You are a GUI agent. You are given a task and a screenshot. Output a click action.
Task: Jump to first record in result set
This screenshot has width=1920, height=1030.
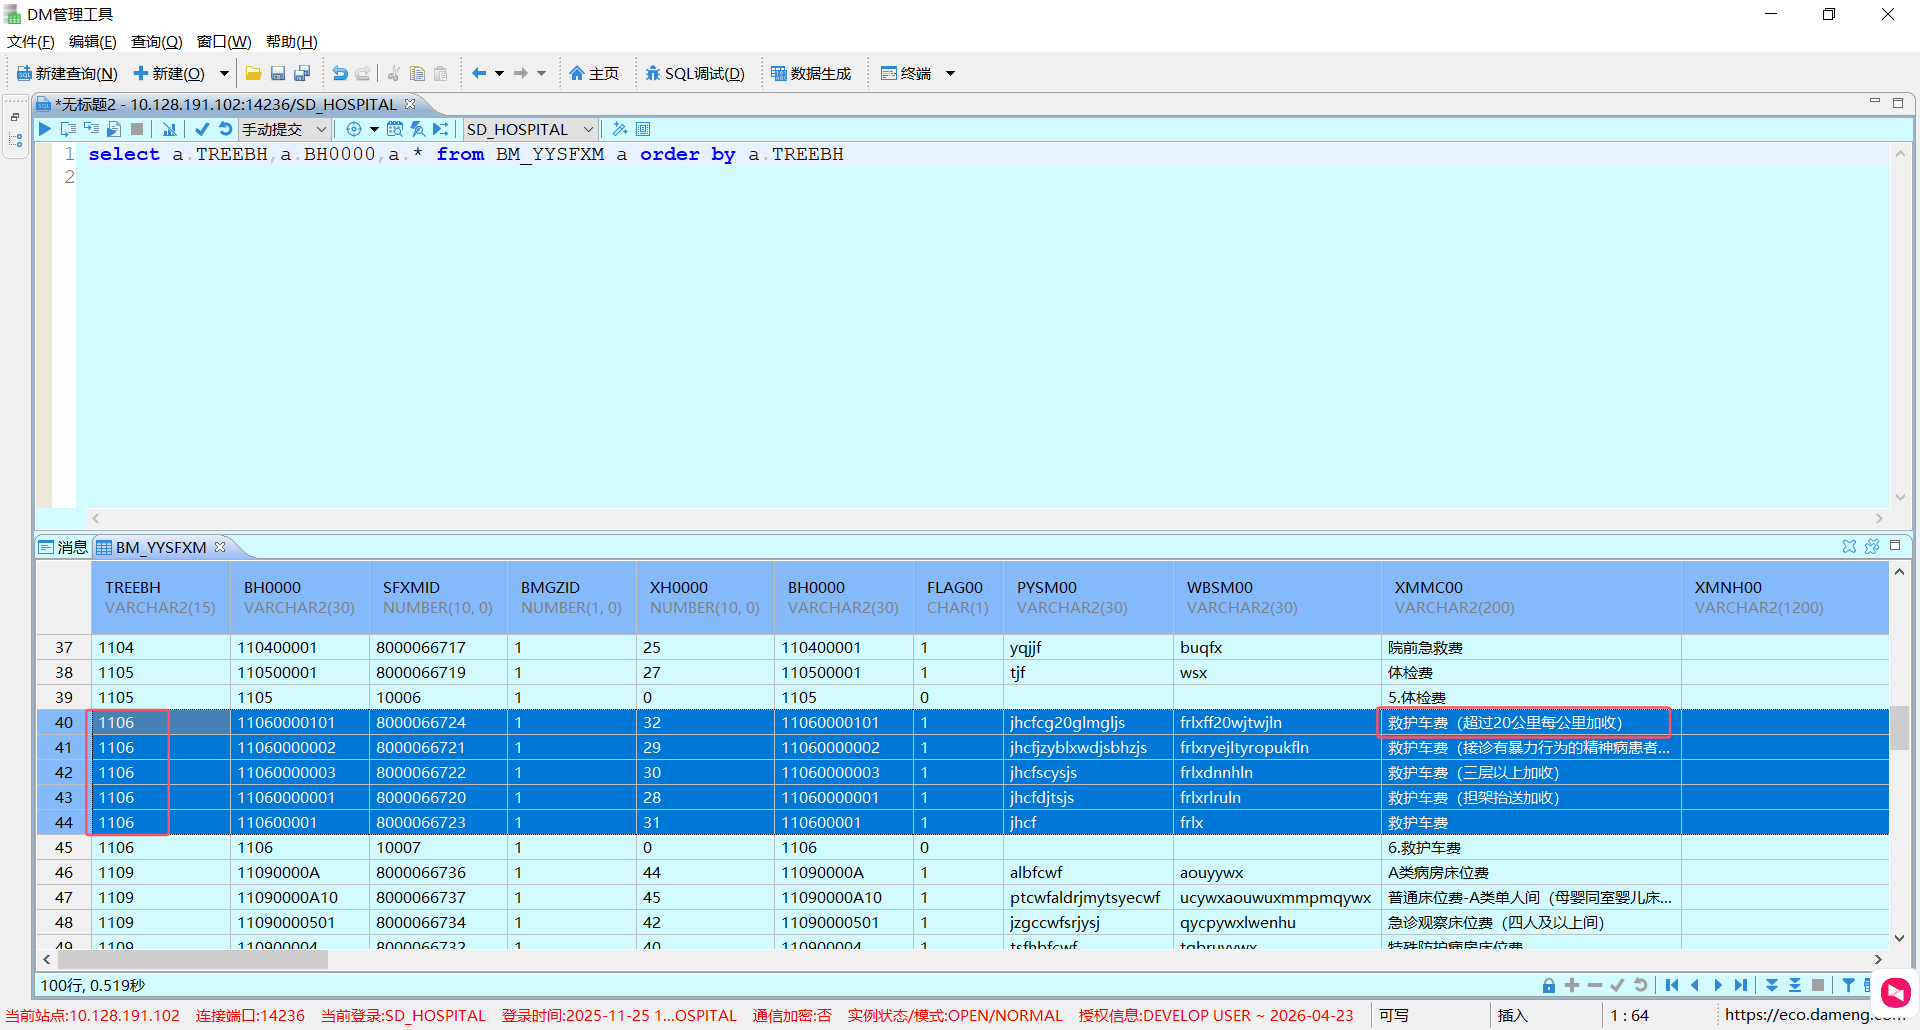[x=1672, y=985]
